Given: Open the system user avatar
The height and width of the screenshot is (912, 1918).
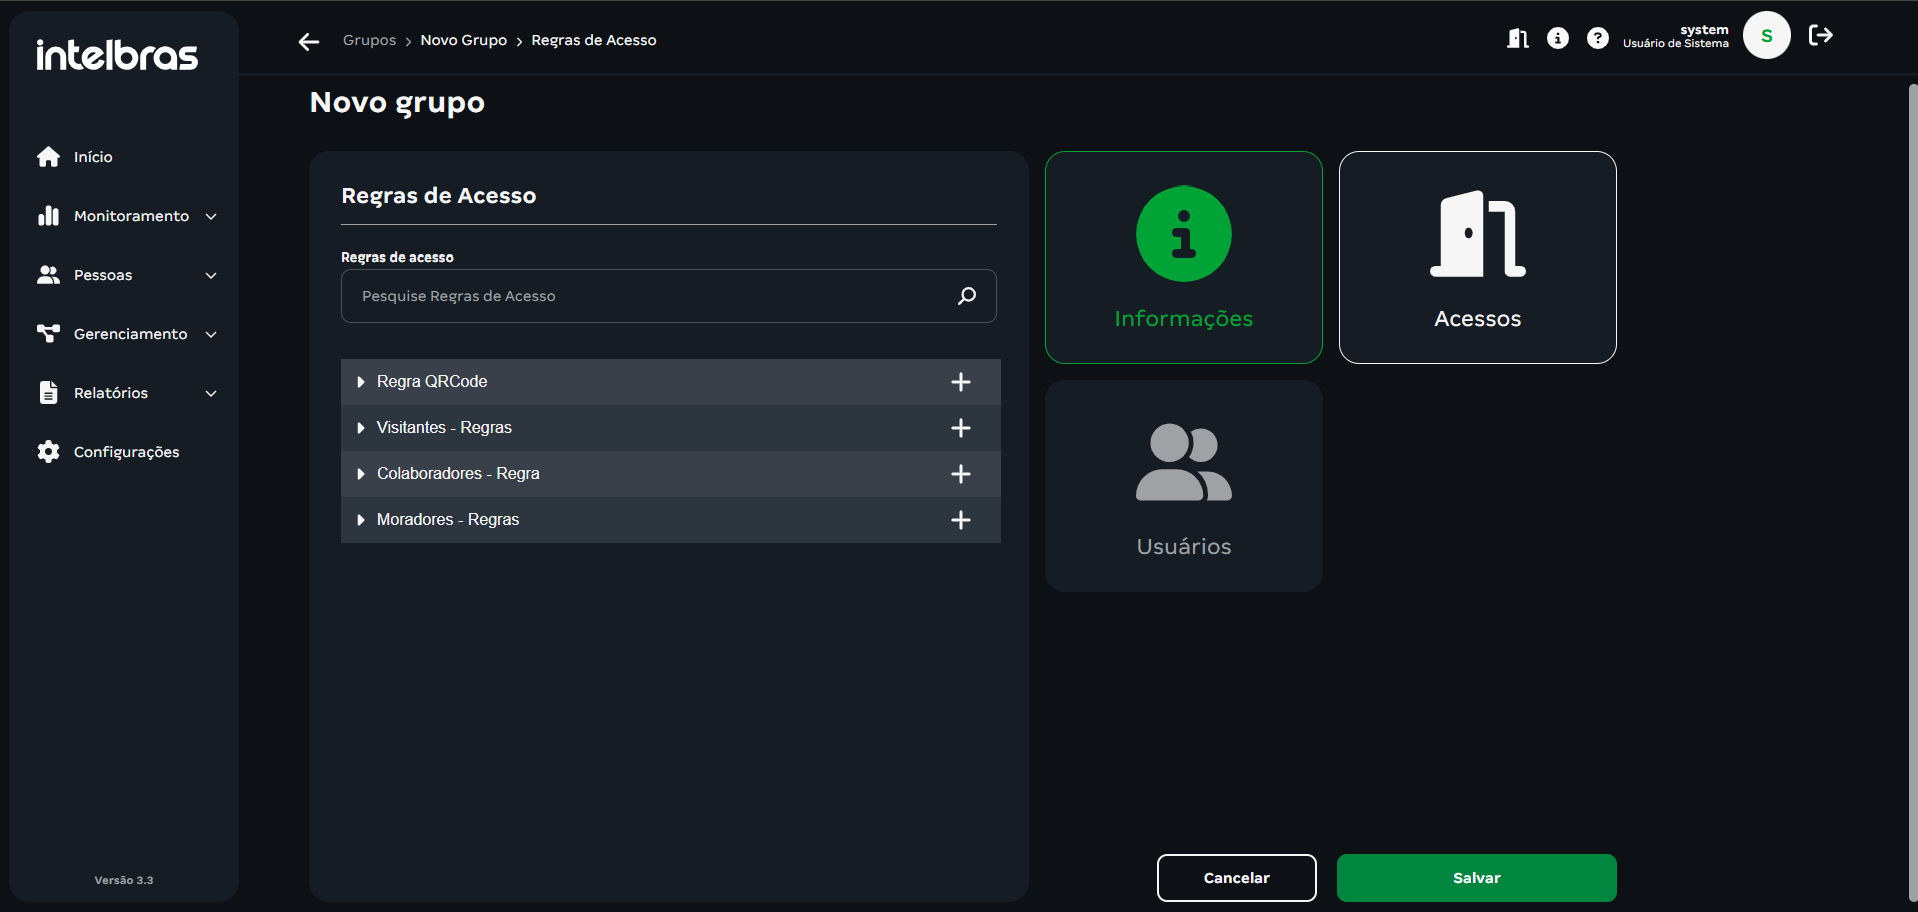Looking at the screenshot, I should tap(1766, 36).
